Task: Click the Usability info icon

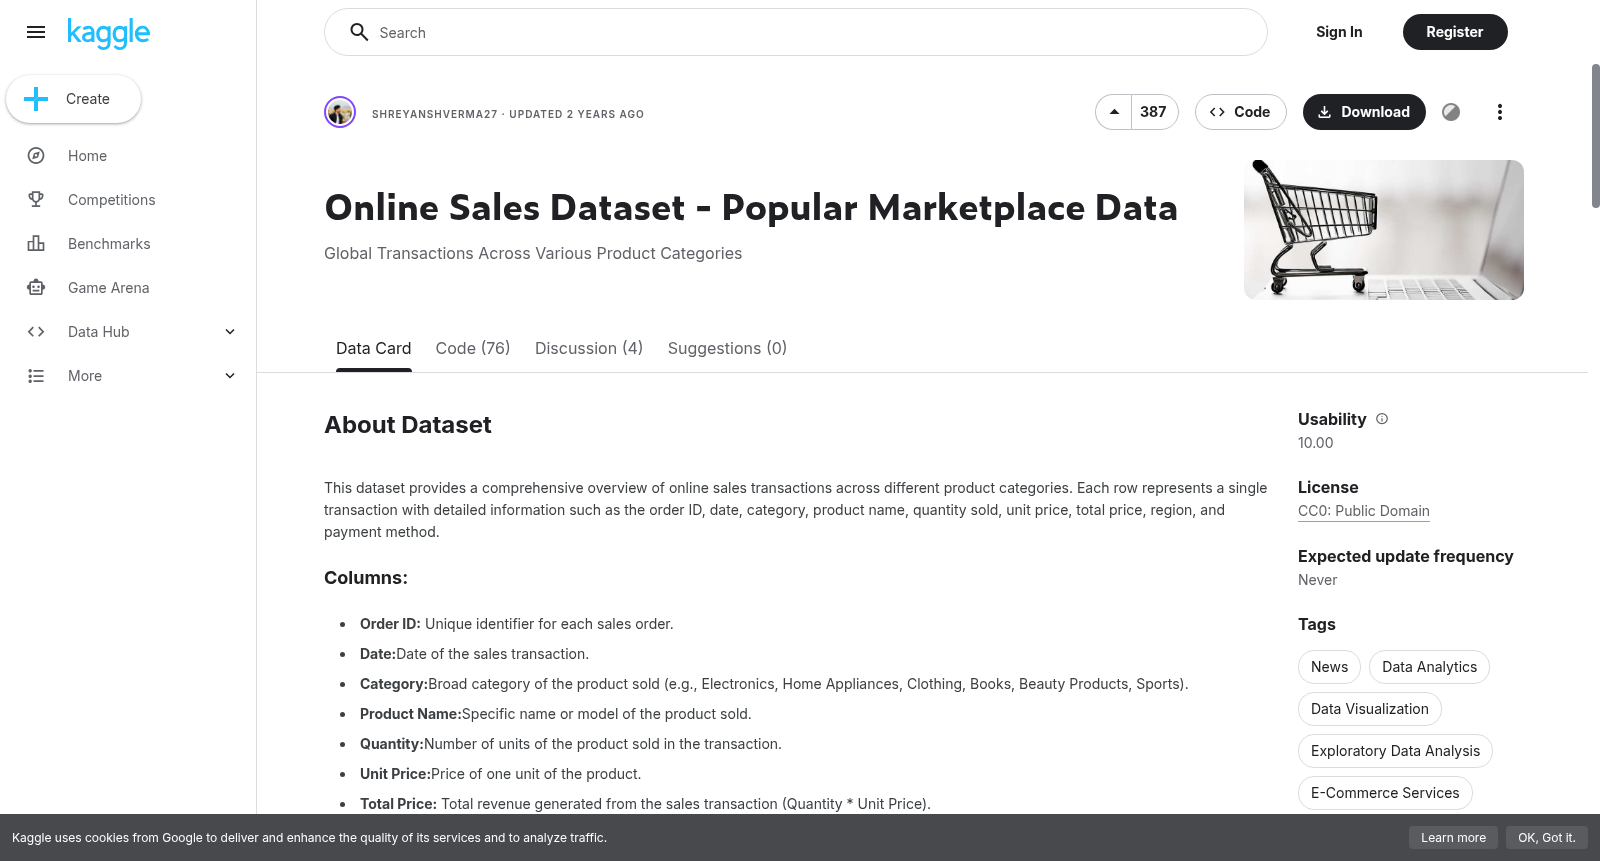Action: 1382,419
